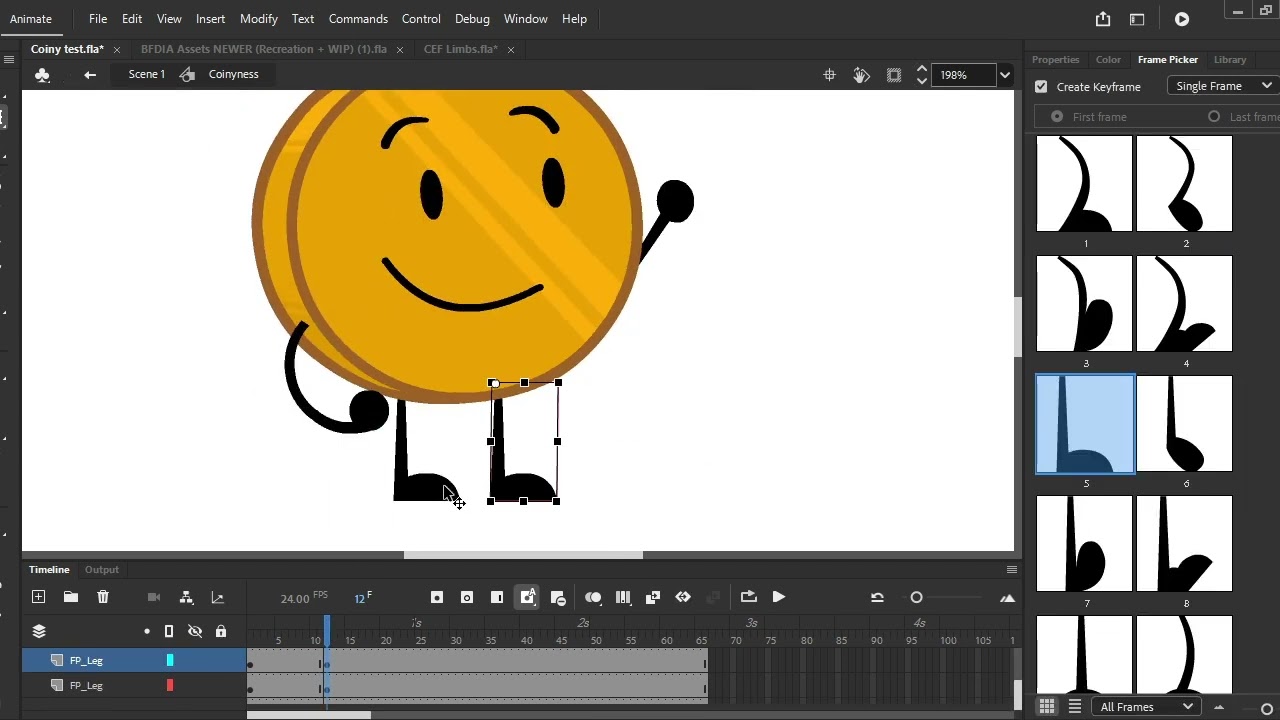Switch to the Properties panel tab
The width and height of the screenshot is (1280, 720).
coord(1055,60)
